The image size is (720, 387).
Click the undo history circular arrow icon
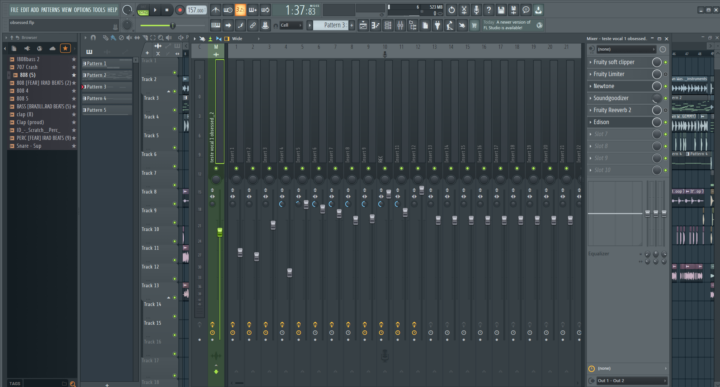(x=451, y=10)
